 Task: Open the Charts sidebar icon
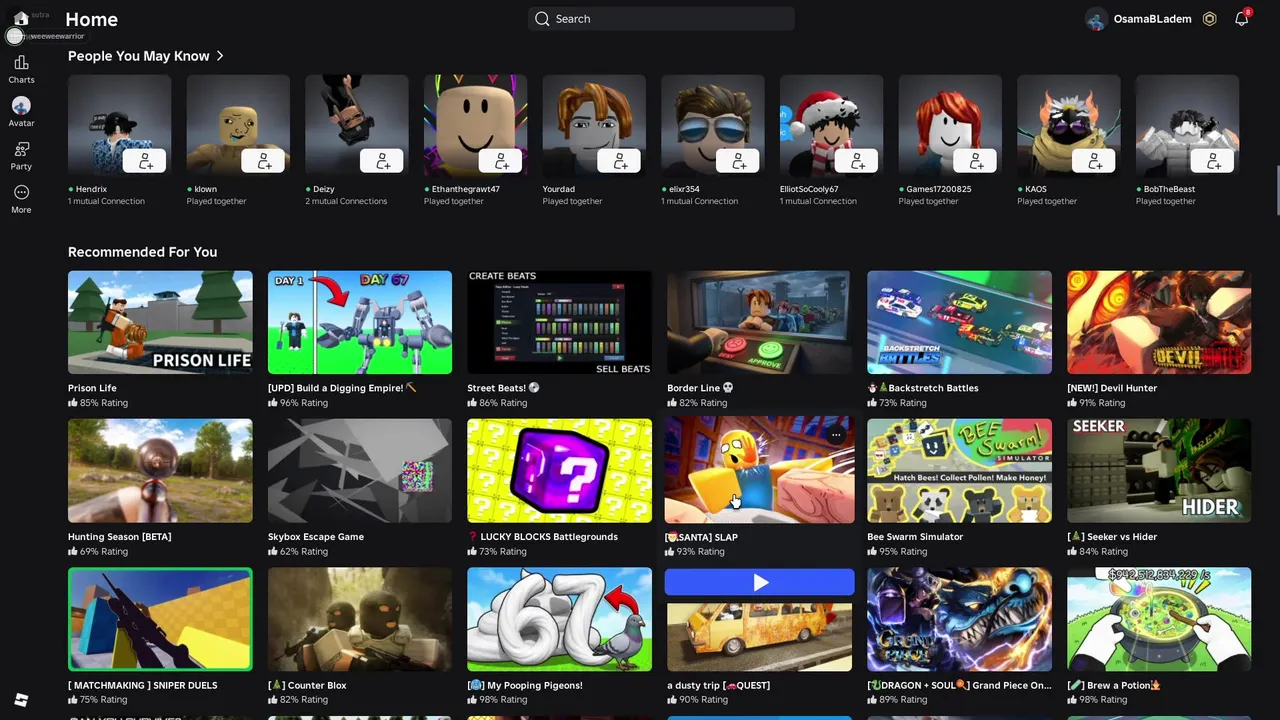tap(21, 69)
